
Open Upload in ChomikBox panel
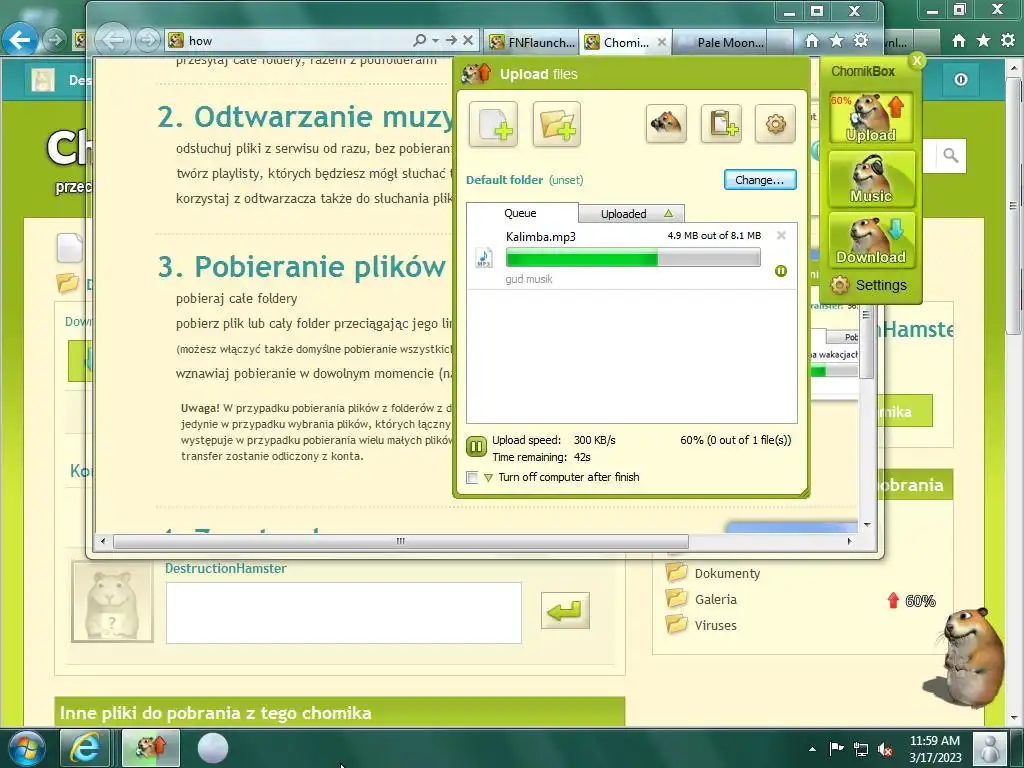point(871,118)
